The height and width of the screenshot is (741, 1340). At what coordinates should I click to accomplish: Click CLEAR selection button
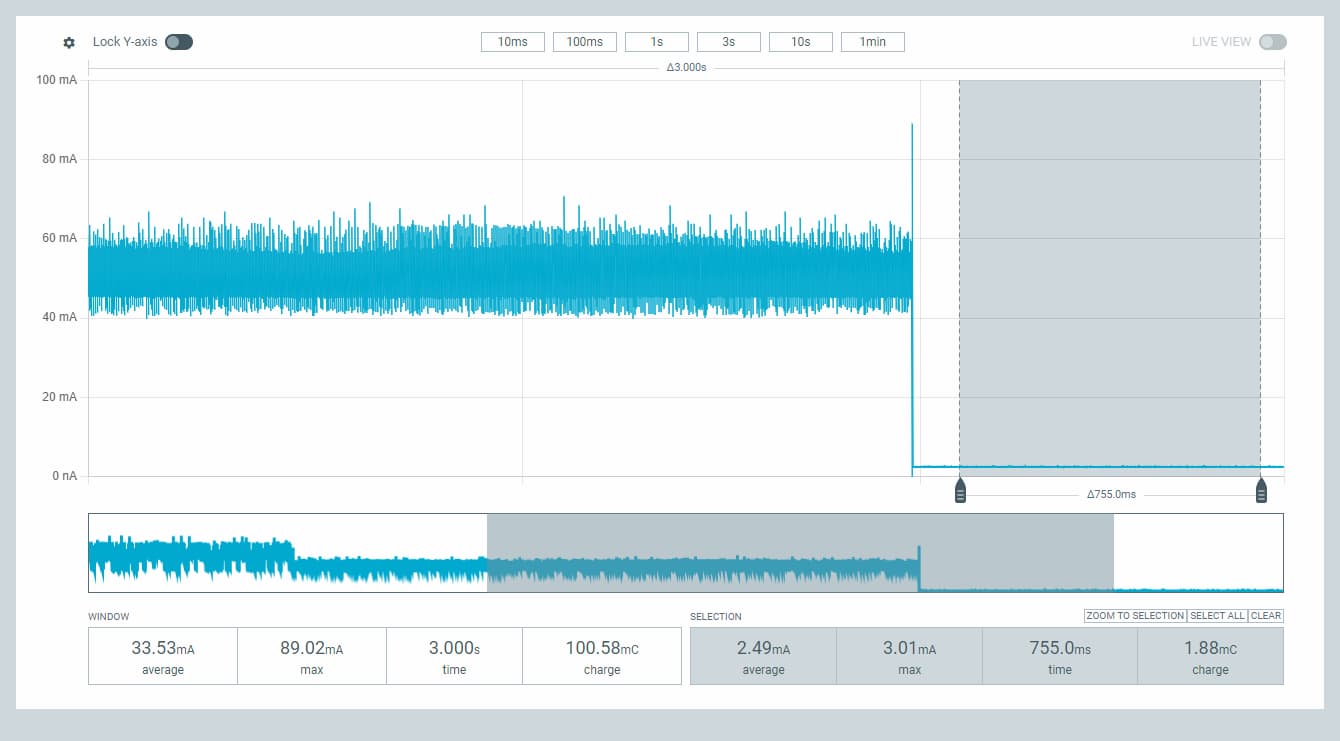[1266, 616]
